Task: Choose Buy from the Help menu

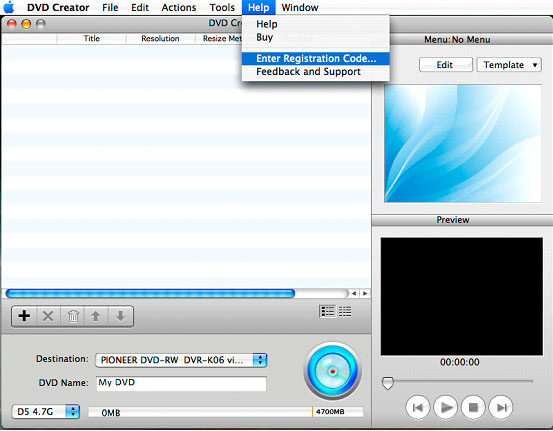Action: pyautogui.click(x=316, y=37)
